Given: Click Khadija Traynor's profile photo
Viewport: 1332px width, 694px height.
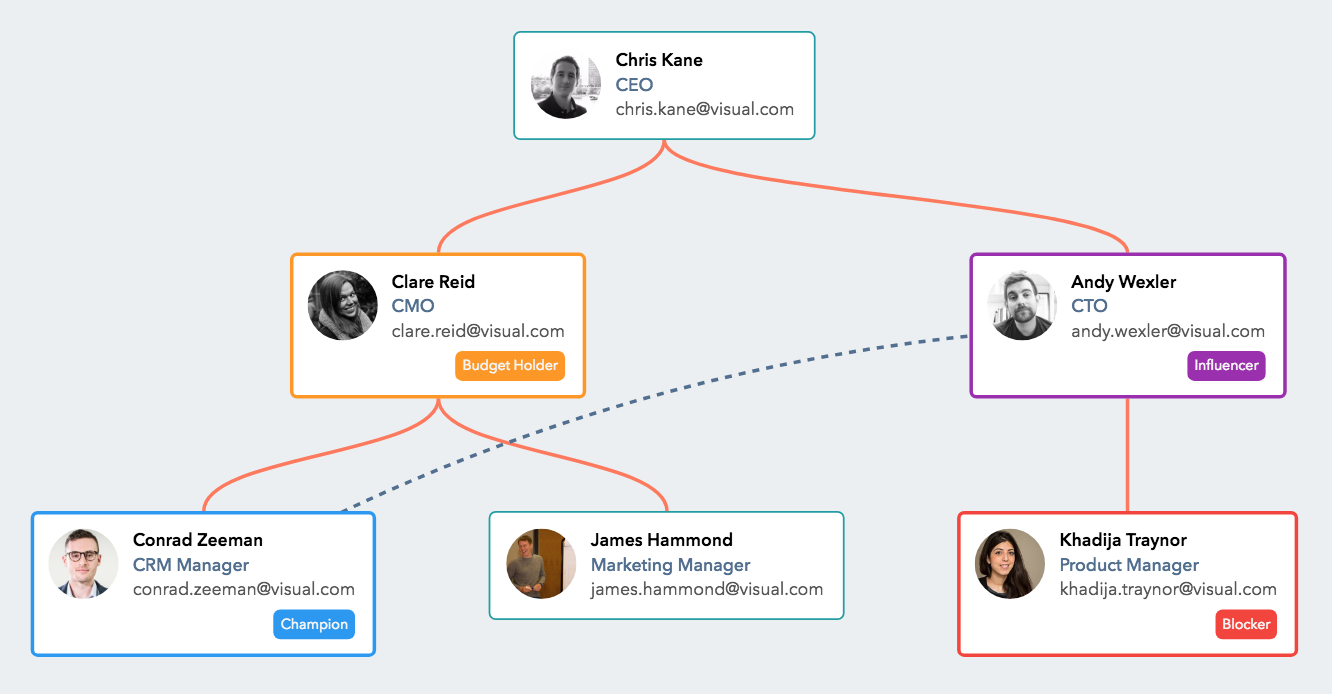Looking at the screenshot, I should coord(1010,564).
